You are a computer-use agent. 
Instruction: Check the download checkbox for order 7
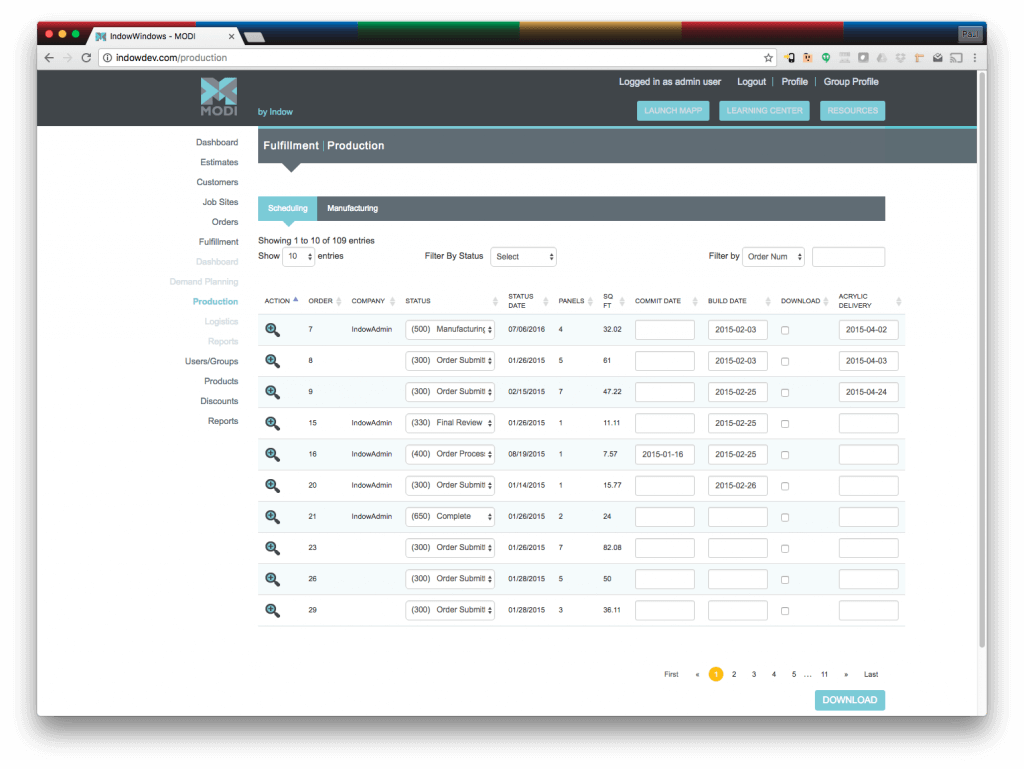785,330
